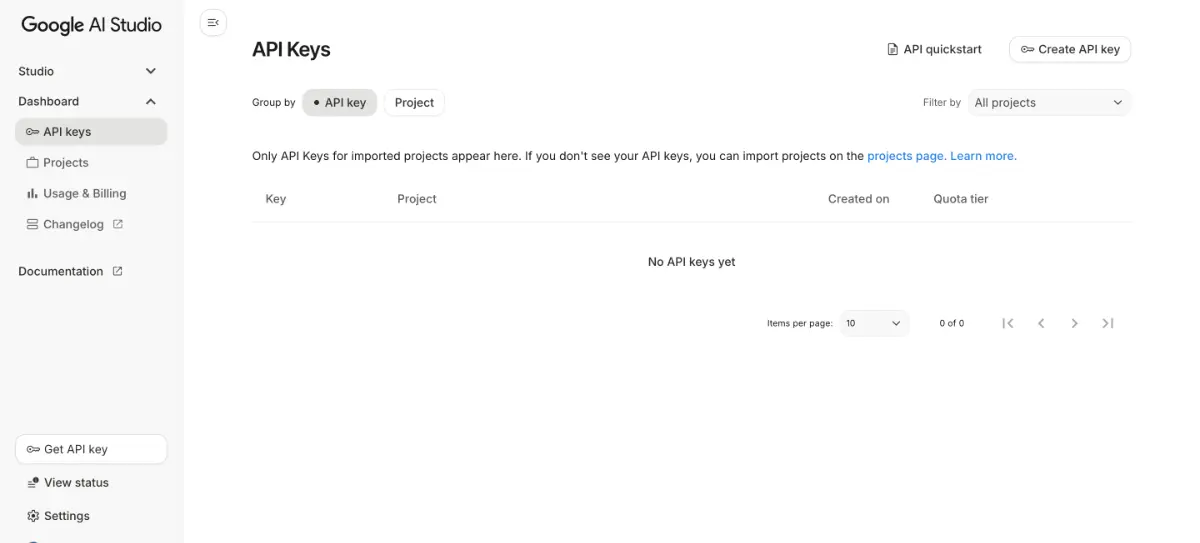
Task: Open View status in the sidebar
Action: (x=76, y=483)
